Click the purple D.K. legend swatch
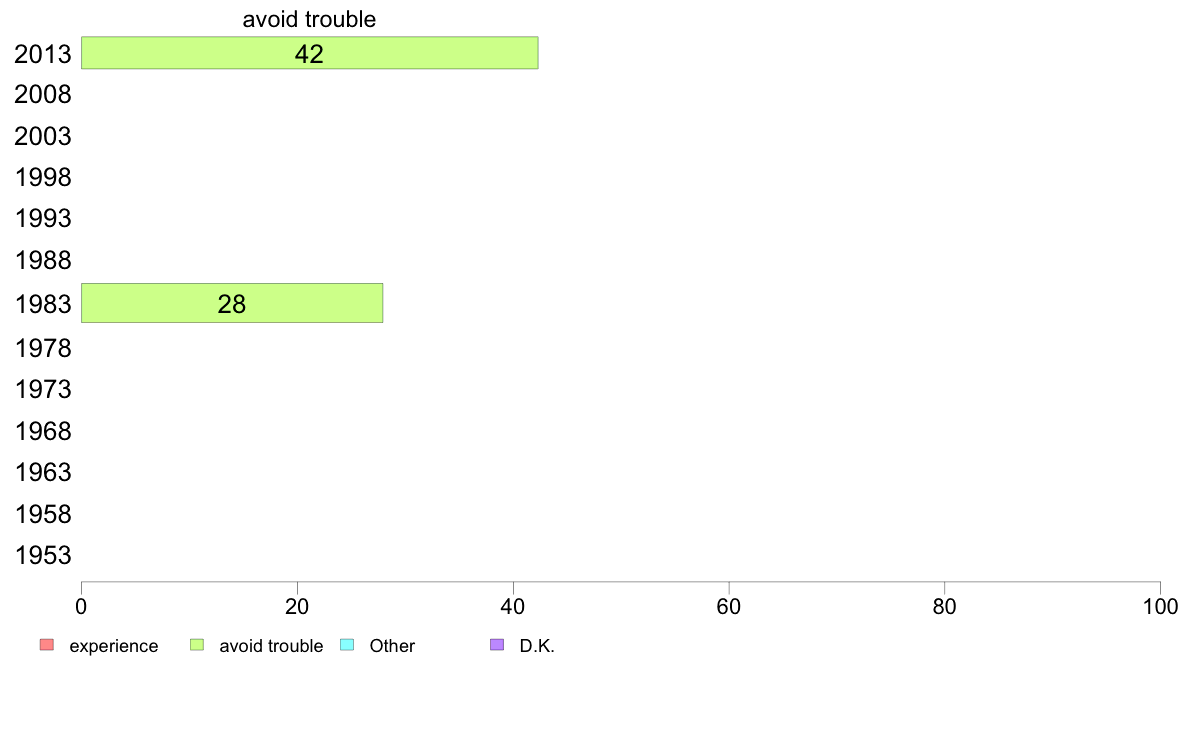1188x736 pixels. click(497, 645)
